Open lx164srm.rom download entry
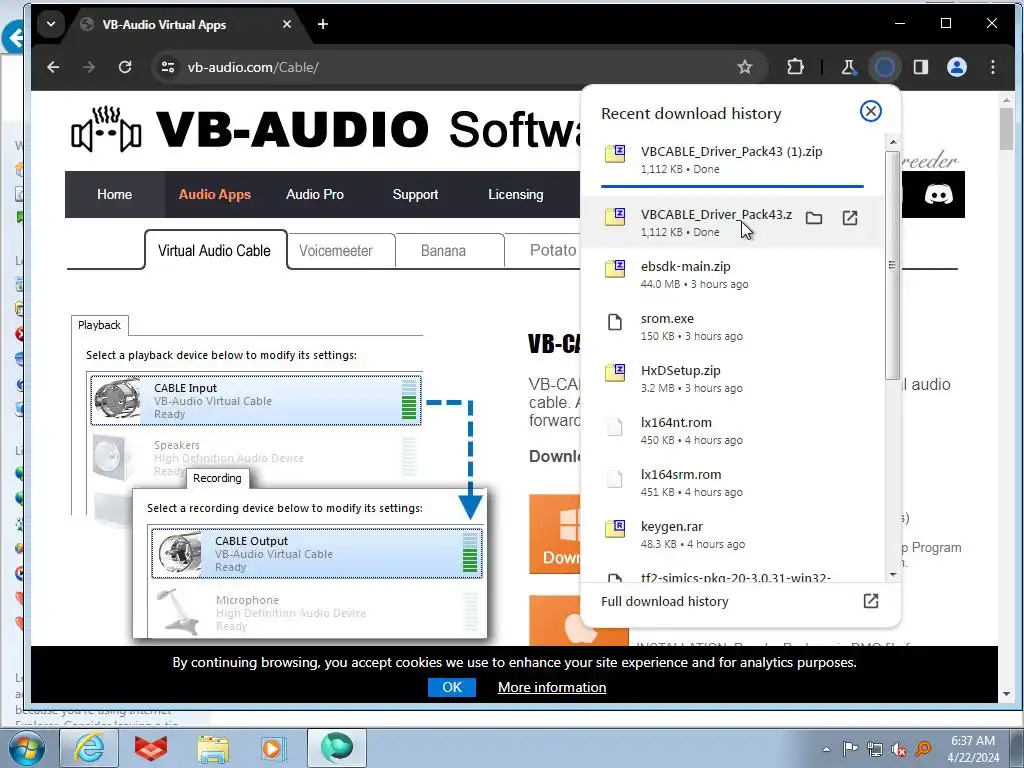 (x=731, y=483)
